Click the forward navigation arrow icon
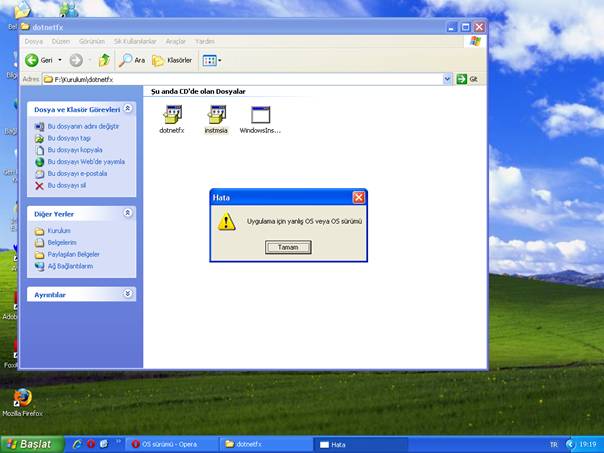 point(76,60)
